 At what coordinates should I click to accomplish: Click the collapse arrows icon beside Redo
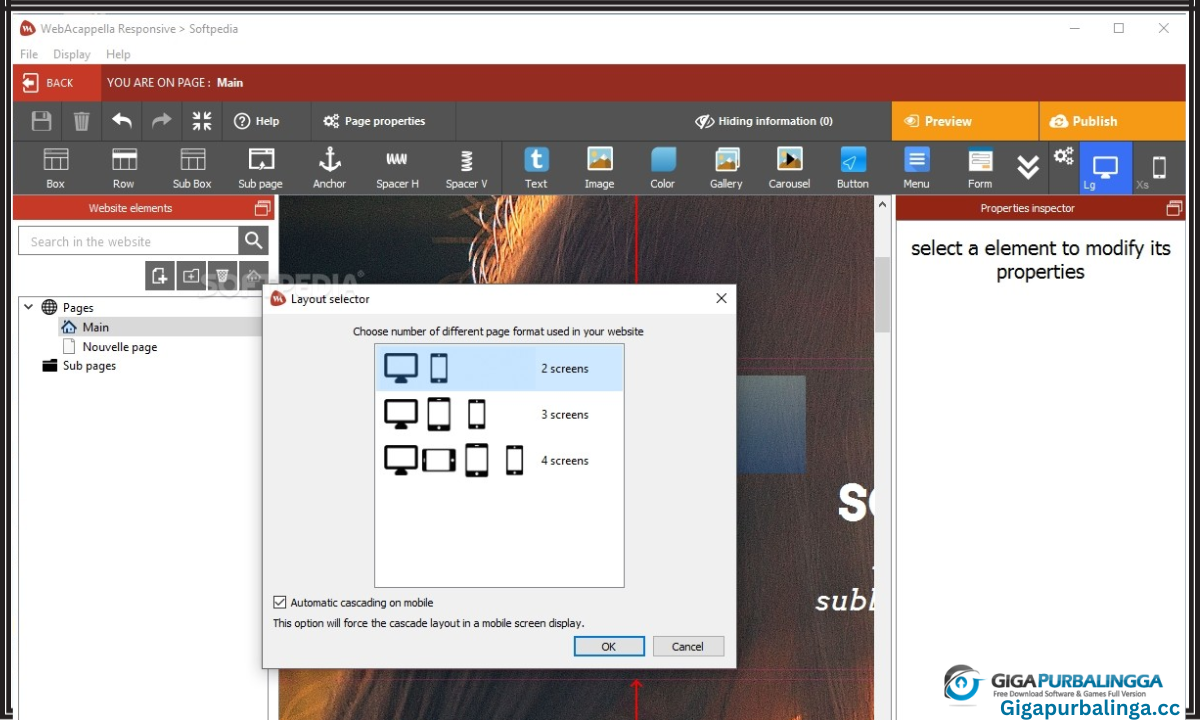coord(202,121)
